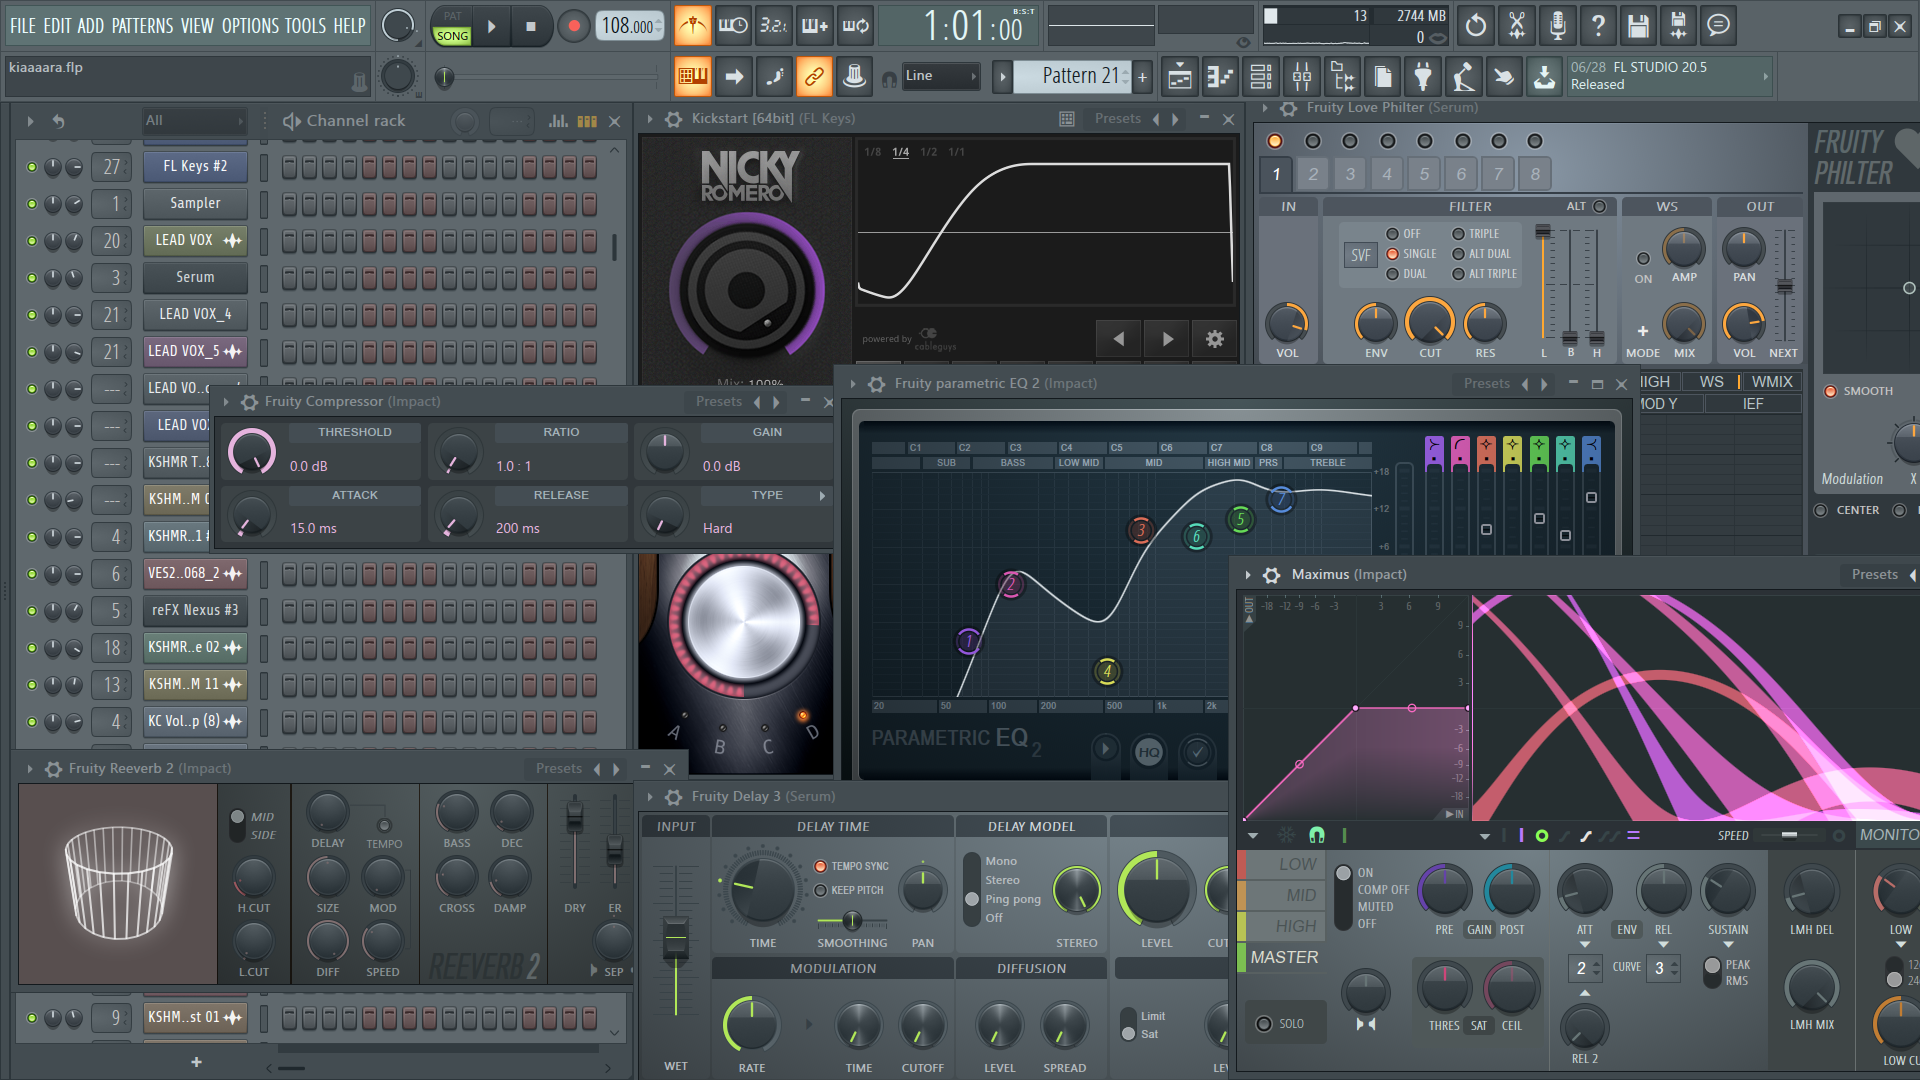The height and width of the screenshot is (1080, 1920).
Task: Open the TOOLS menu
Action: click(x=305, y=26)
